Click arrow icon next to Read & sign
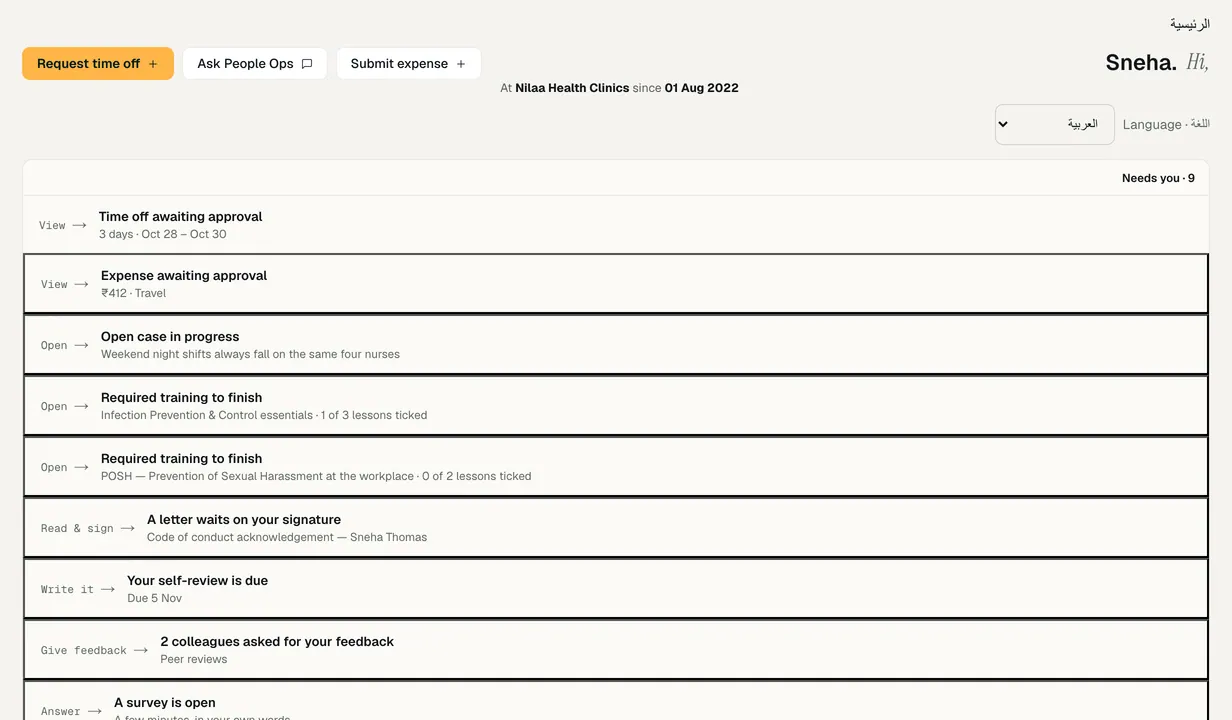1232x720 pixels. click(127, 529)
